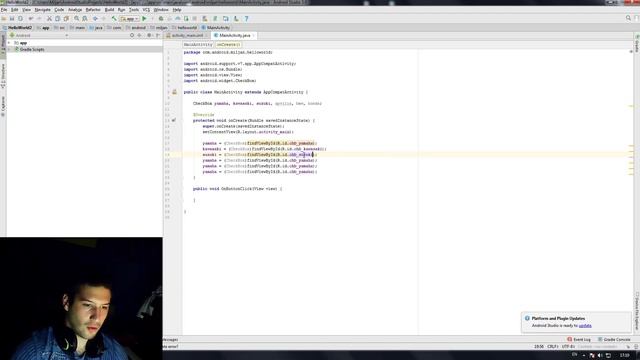Click the Copy toolbar icon

click(58, 18)
